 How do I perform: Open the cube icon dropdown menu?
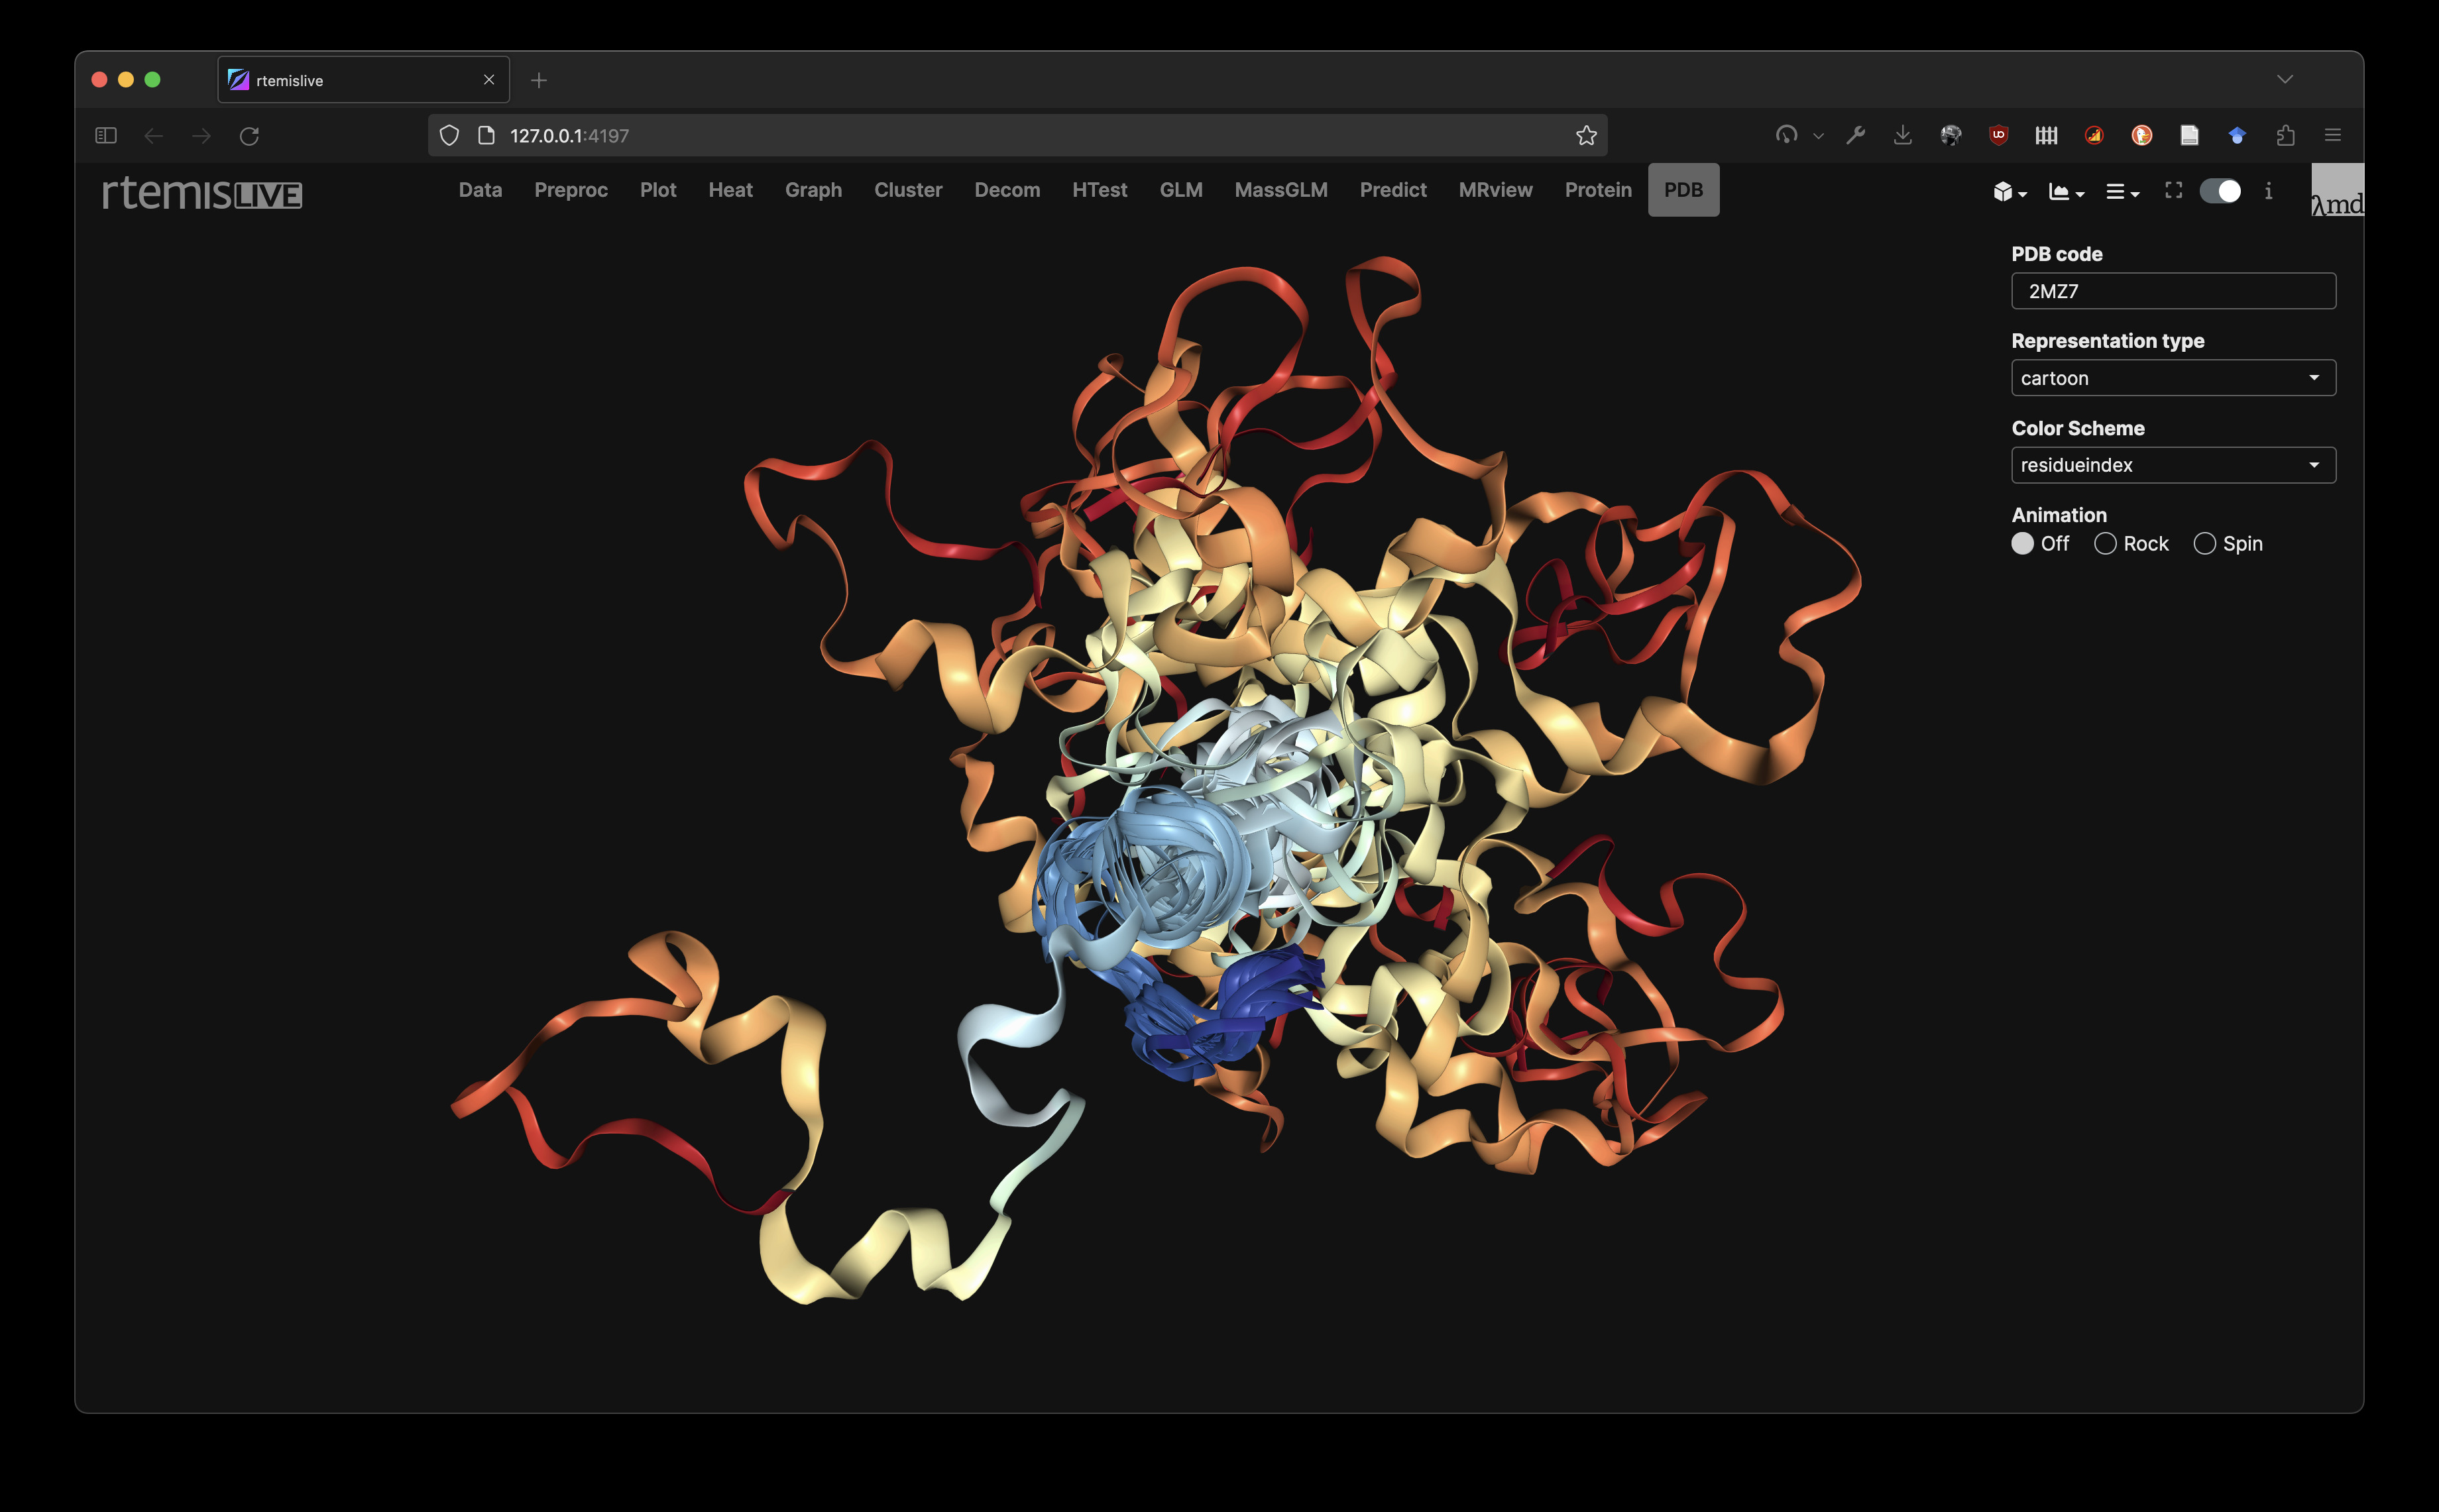click(2009, 192)
